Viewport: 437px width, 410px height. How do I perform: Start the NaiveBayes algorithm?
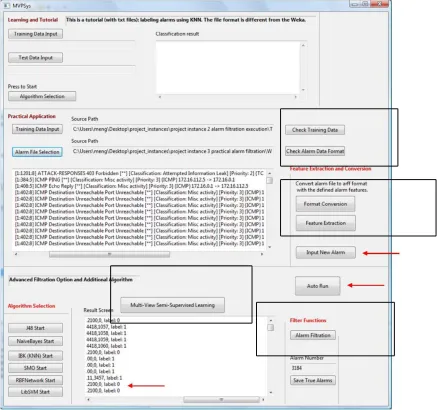pos(35,341)
